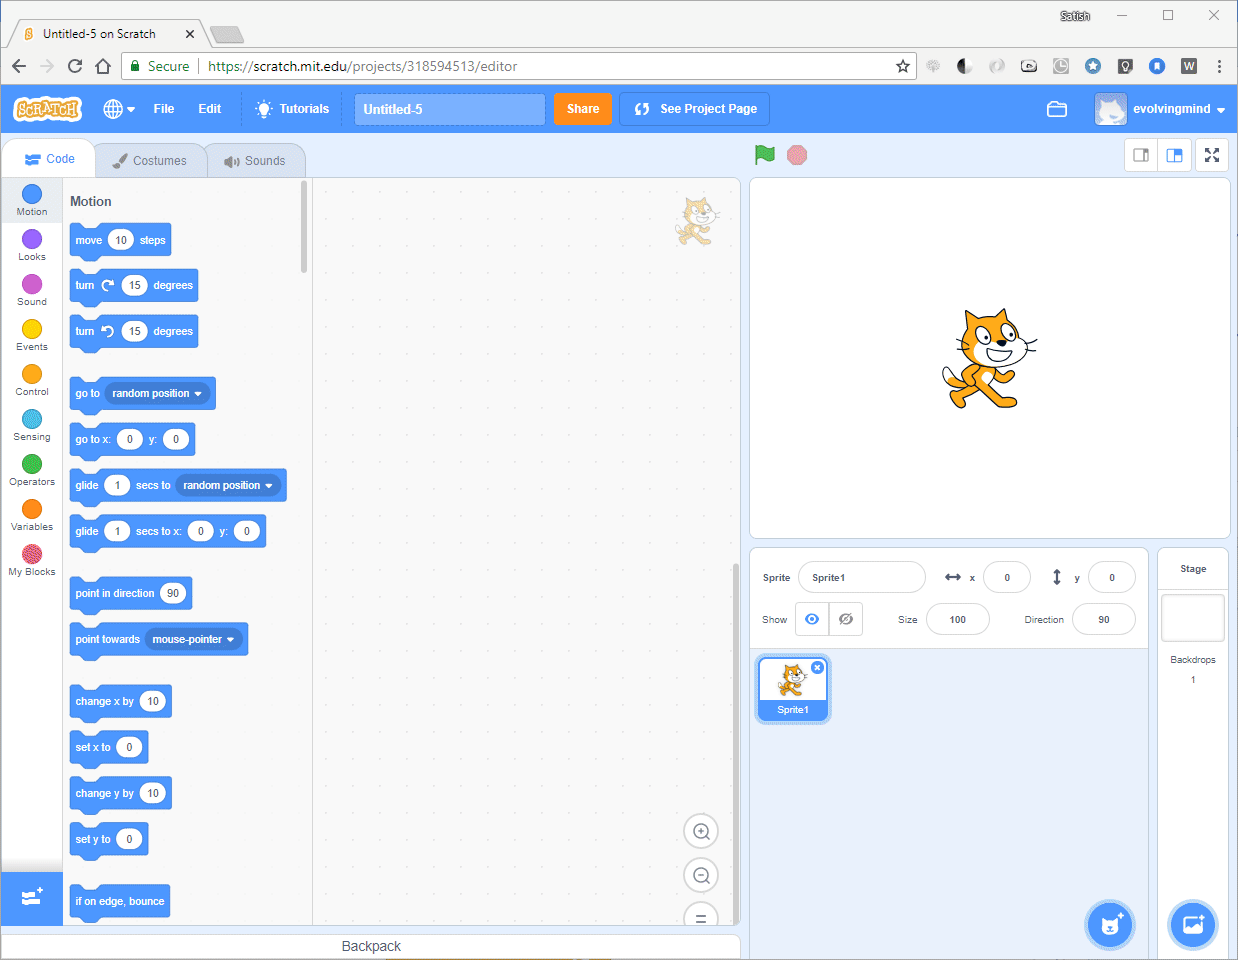Click the sprite Size field
Image resolution: width=1238 pixels, height=960 pixels.
point(958,619)
